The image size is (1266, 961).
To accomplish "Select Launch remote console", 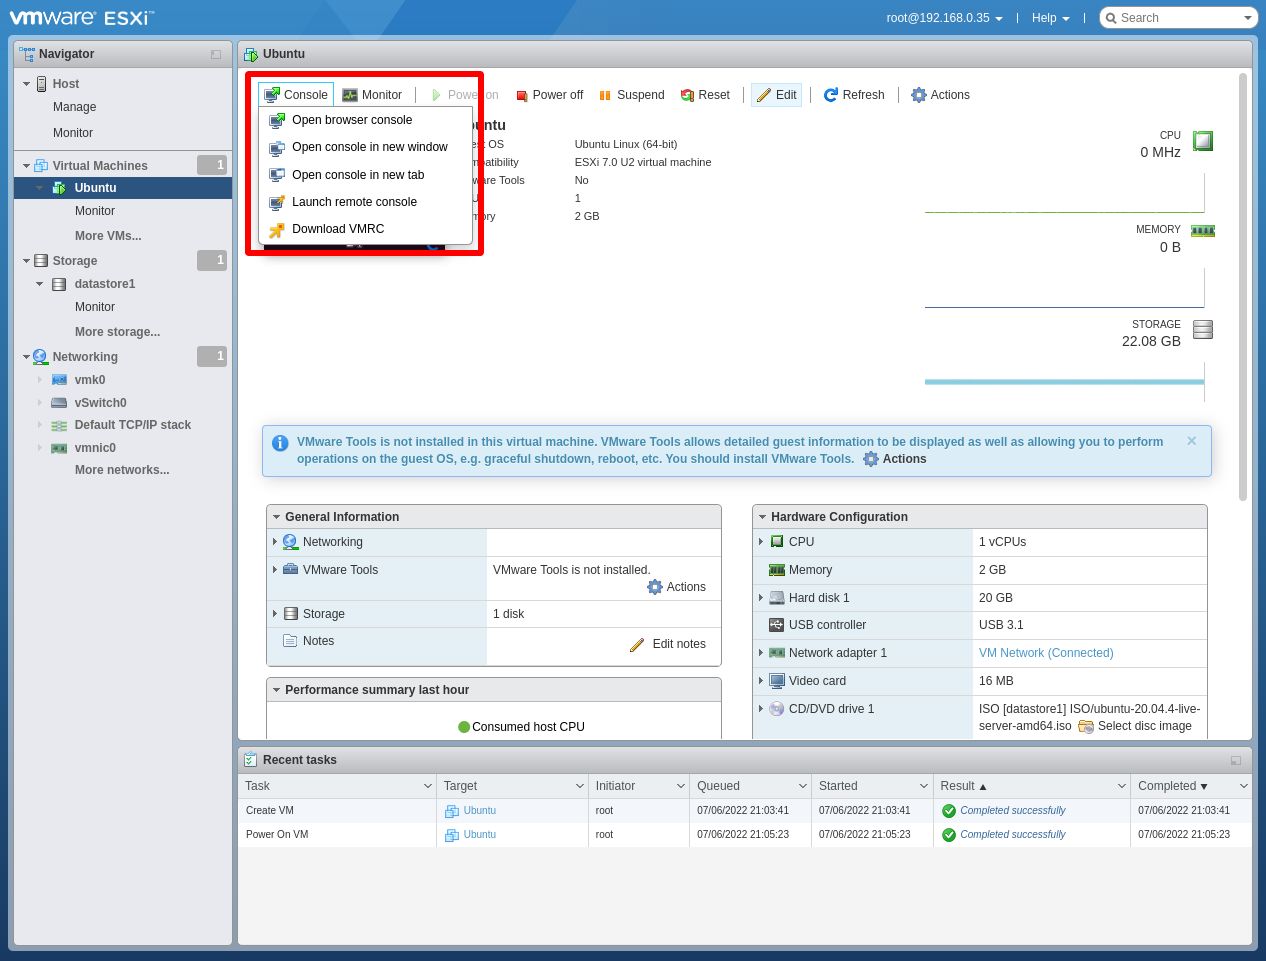I will click(x=354, y=202).
